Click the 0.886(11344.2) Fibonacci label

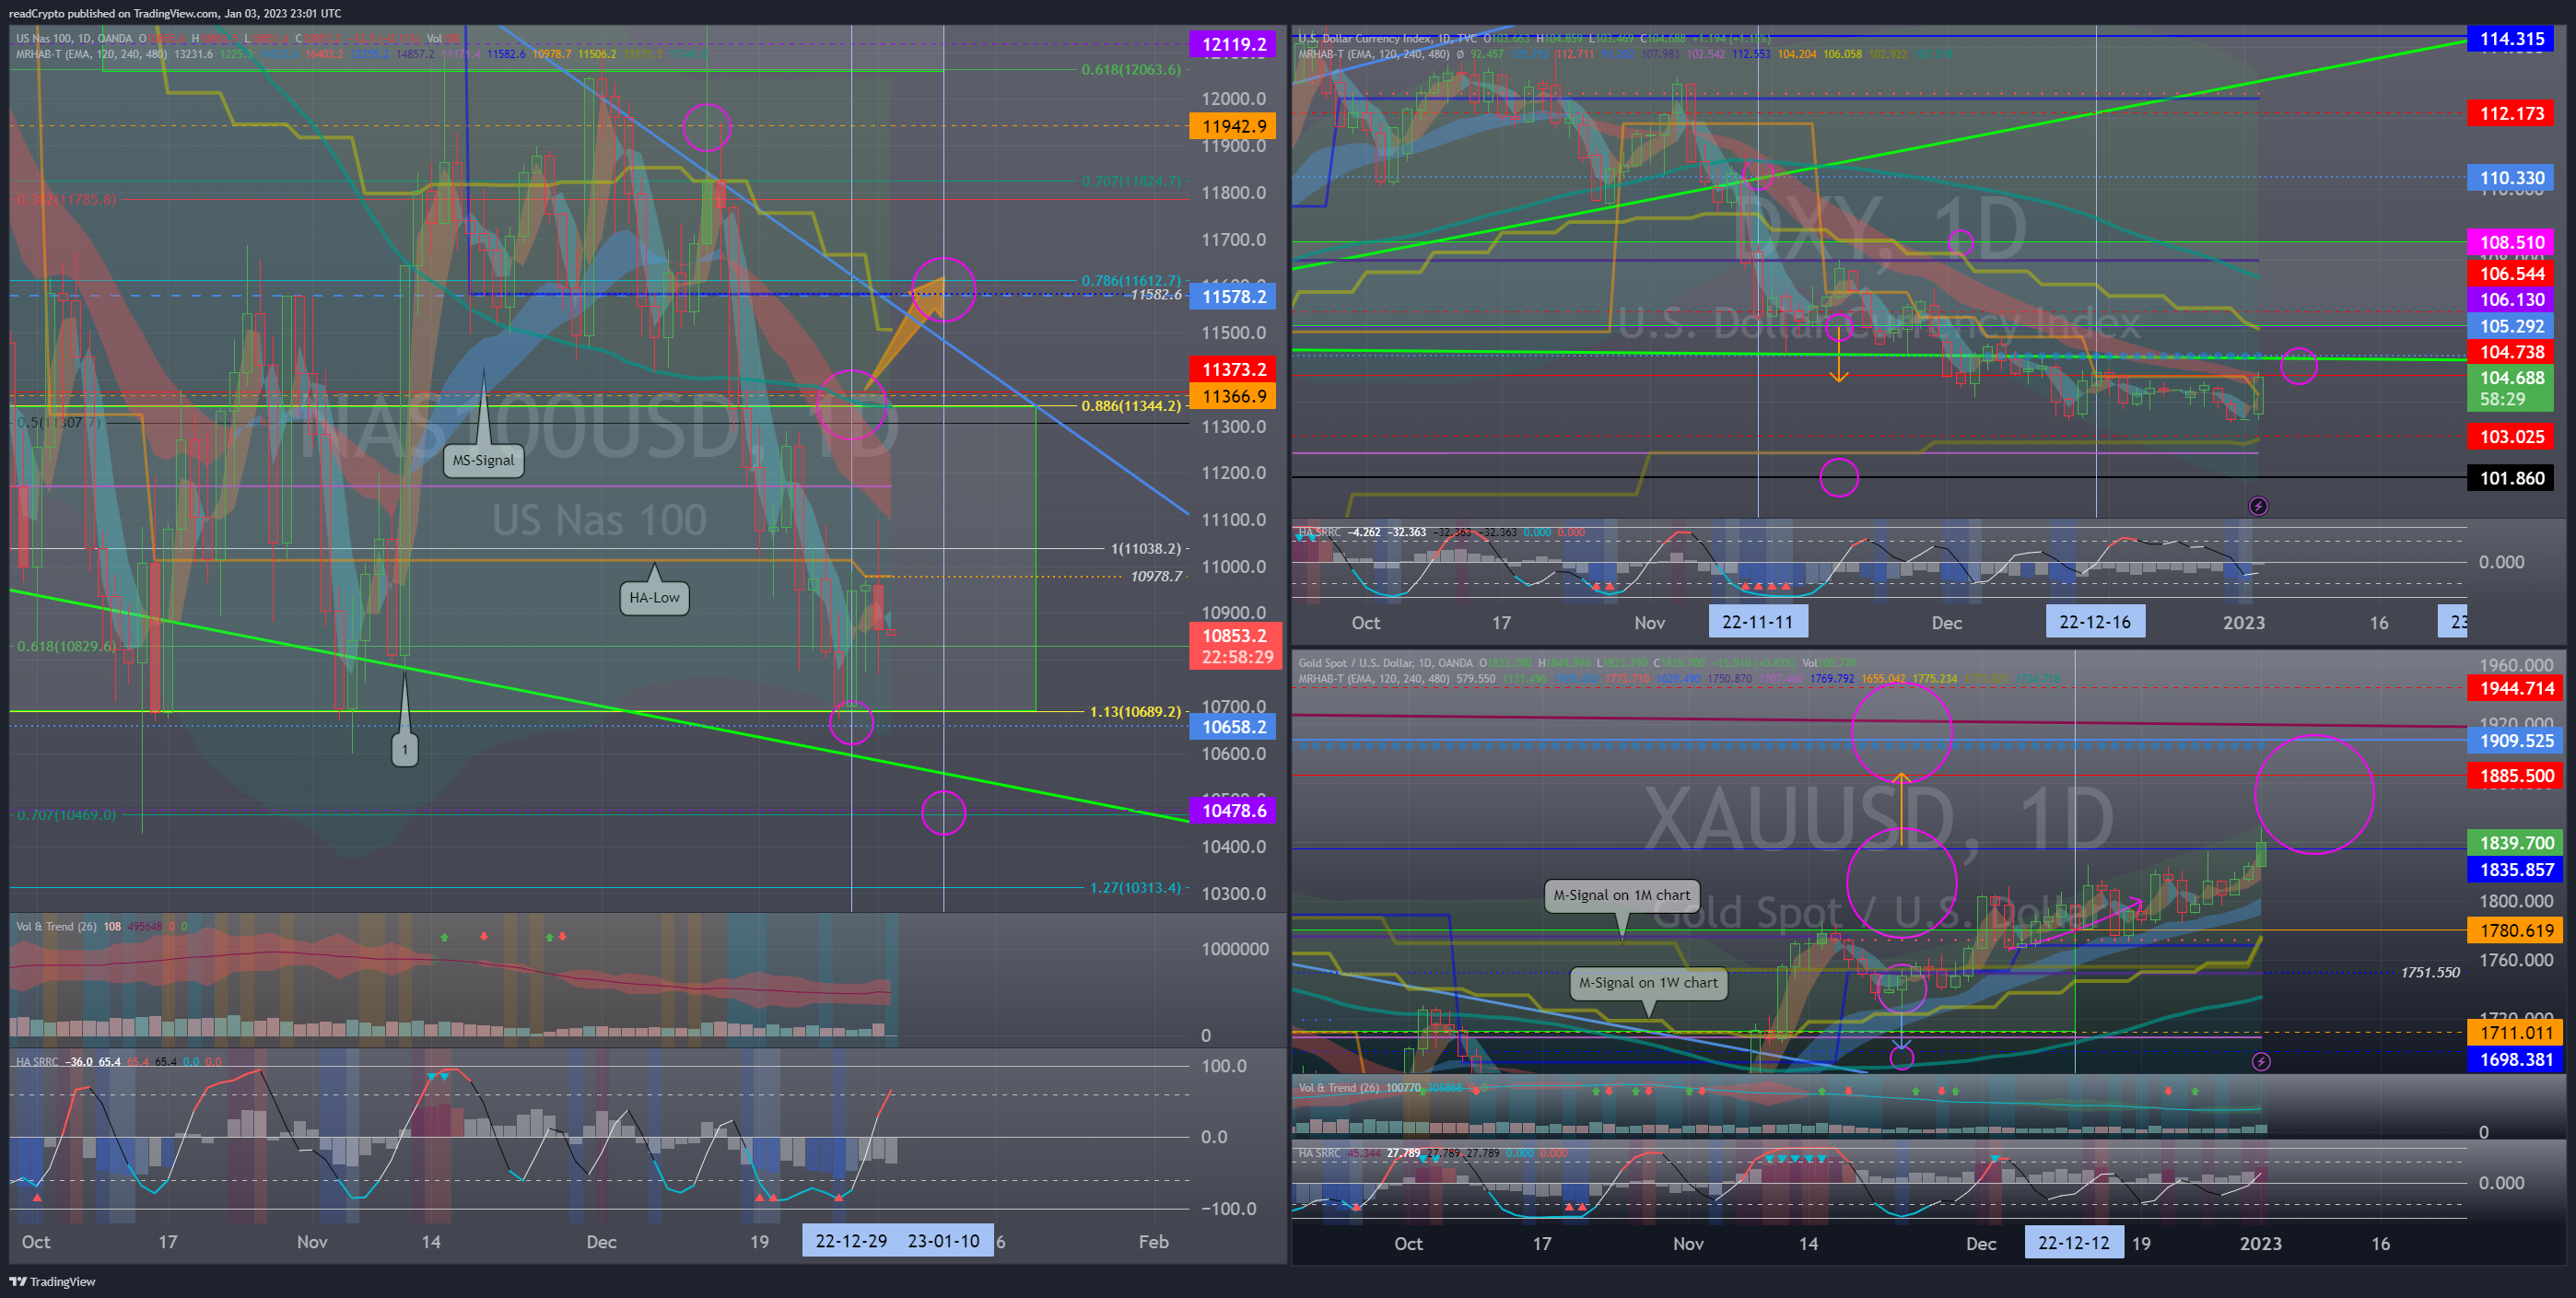pyautogui.click(x=1131, y=405)
